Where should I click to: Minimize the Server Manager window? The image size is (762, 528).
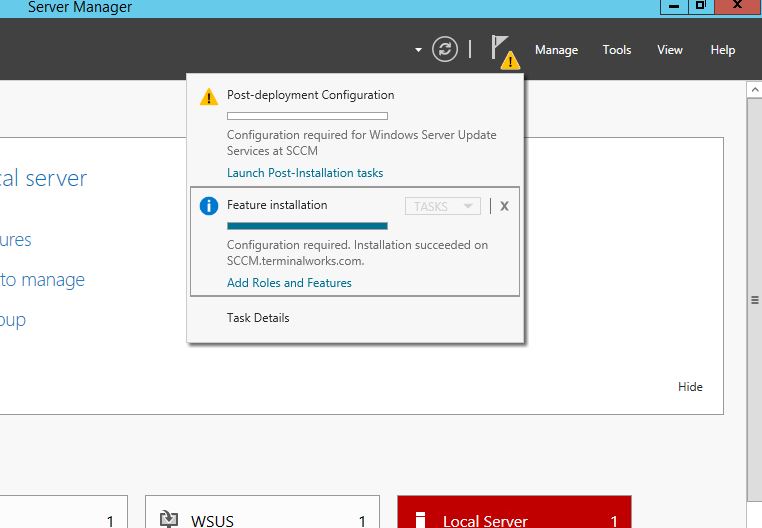pos(674,6)
